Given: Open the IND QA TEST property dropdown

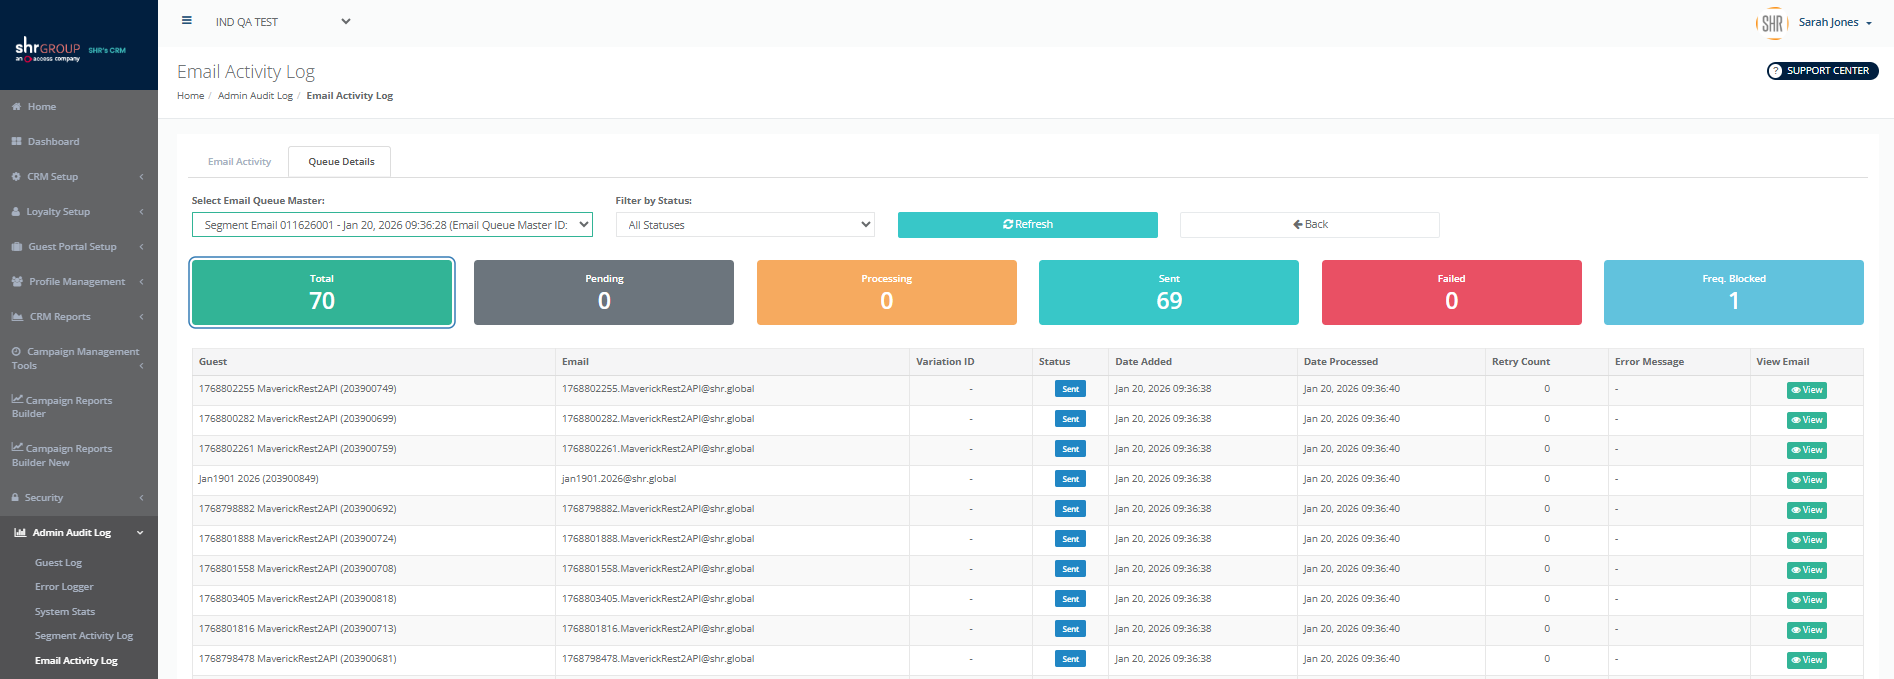Looking at the screenshot, I should pyautogui.click(x=283, y=22).
